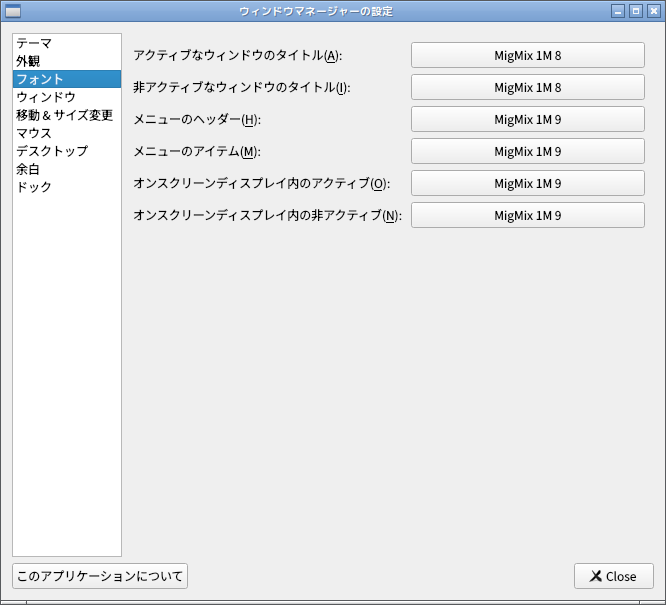Switch to the ウィンドウ section

[67, 97]
